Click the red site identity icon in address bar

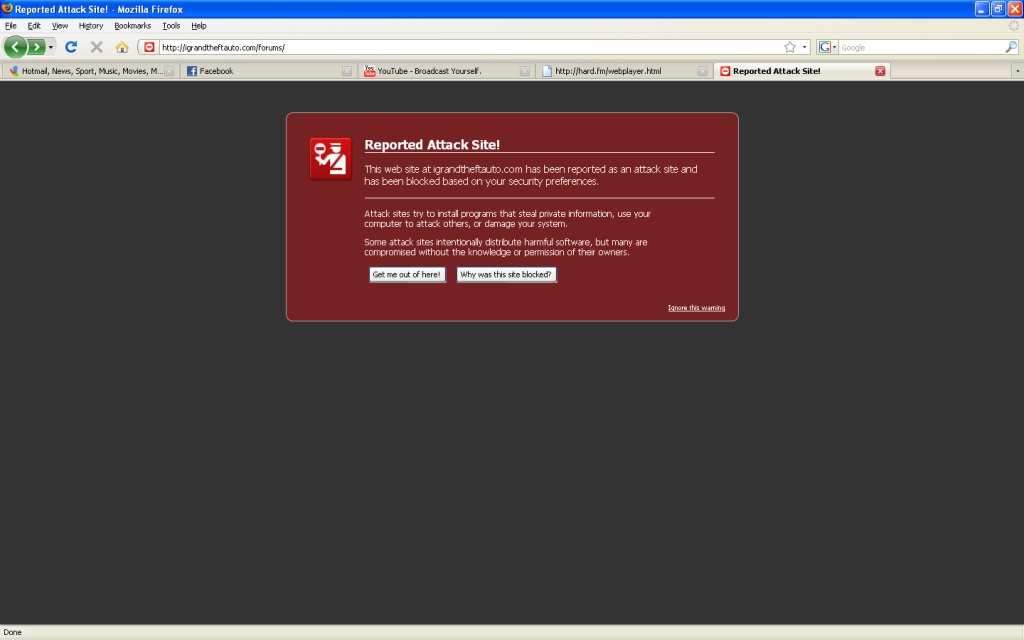[x=150, y=47]
